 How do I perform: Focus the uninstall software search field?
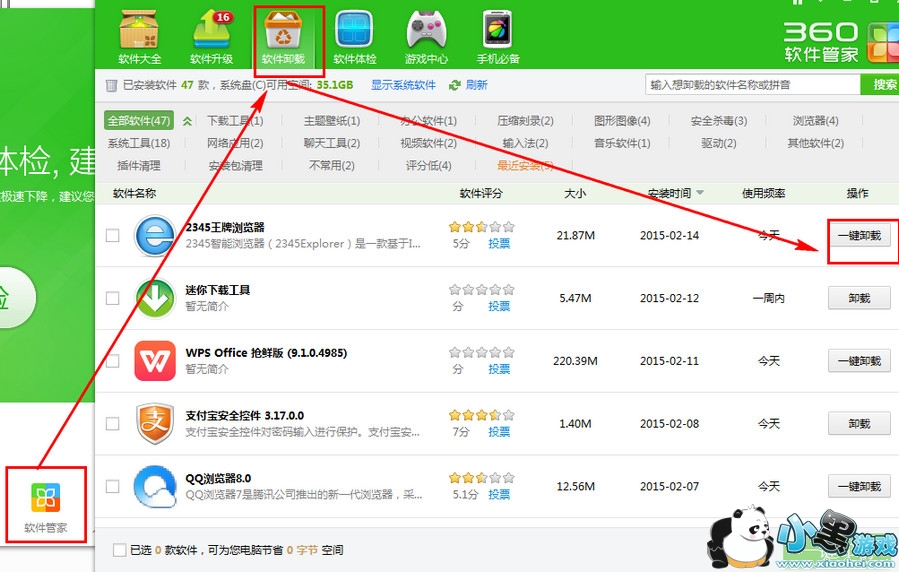pyautogui.click(x=752, y=85)
